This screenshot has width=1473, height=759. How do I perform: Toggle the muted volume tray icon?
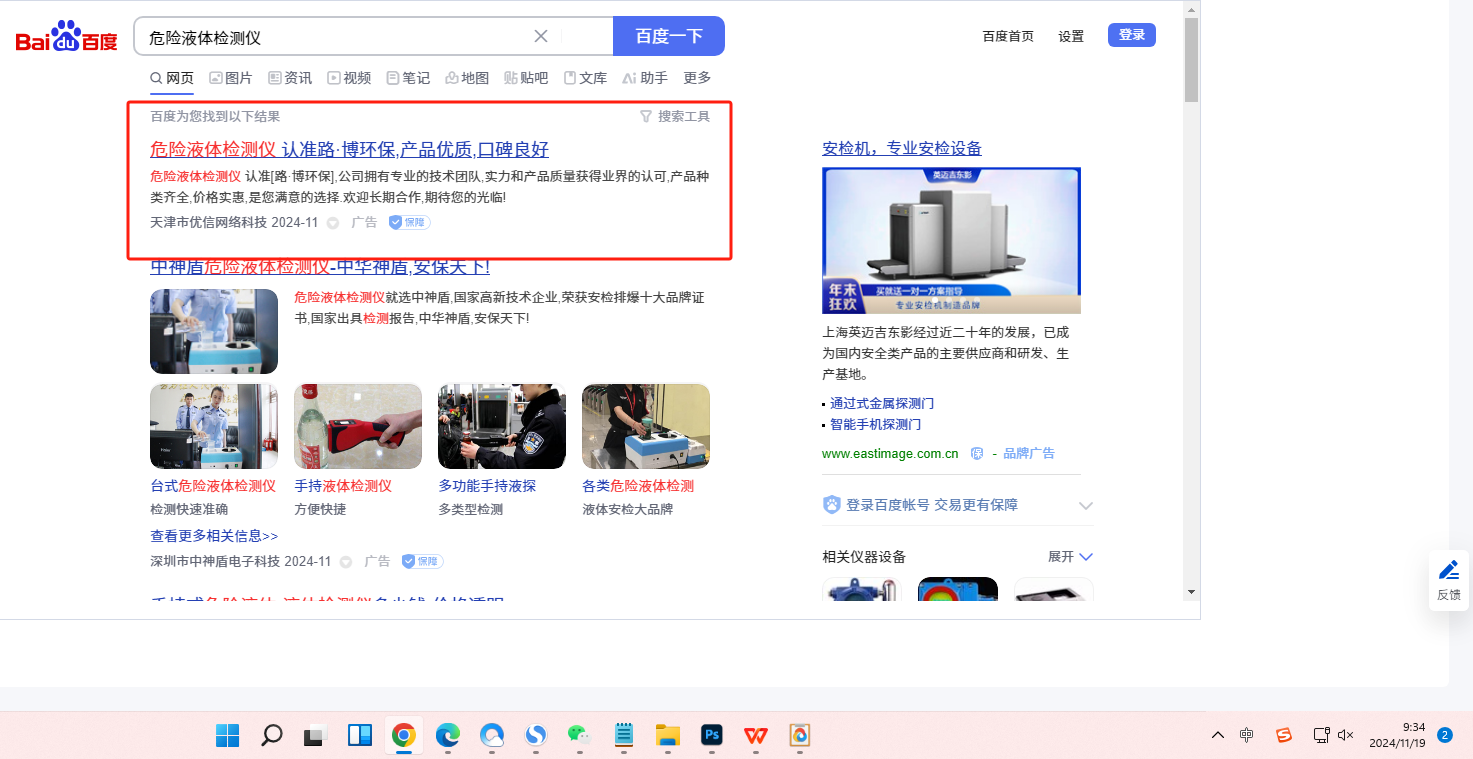pos(1346,736)
